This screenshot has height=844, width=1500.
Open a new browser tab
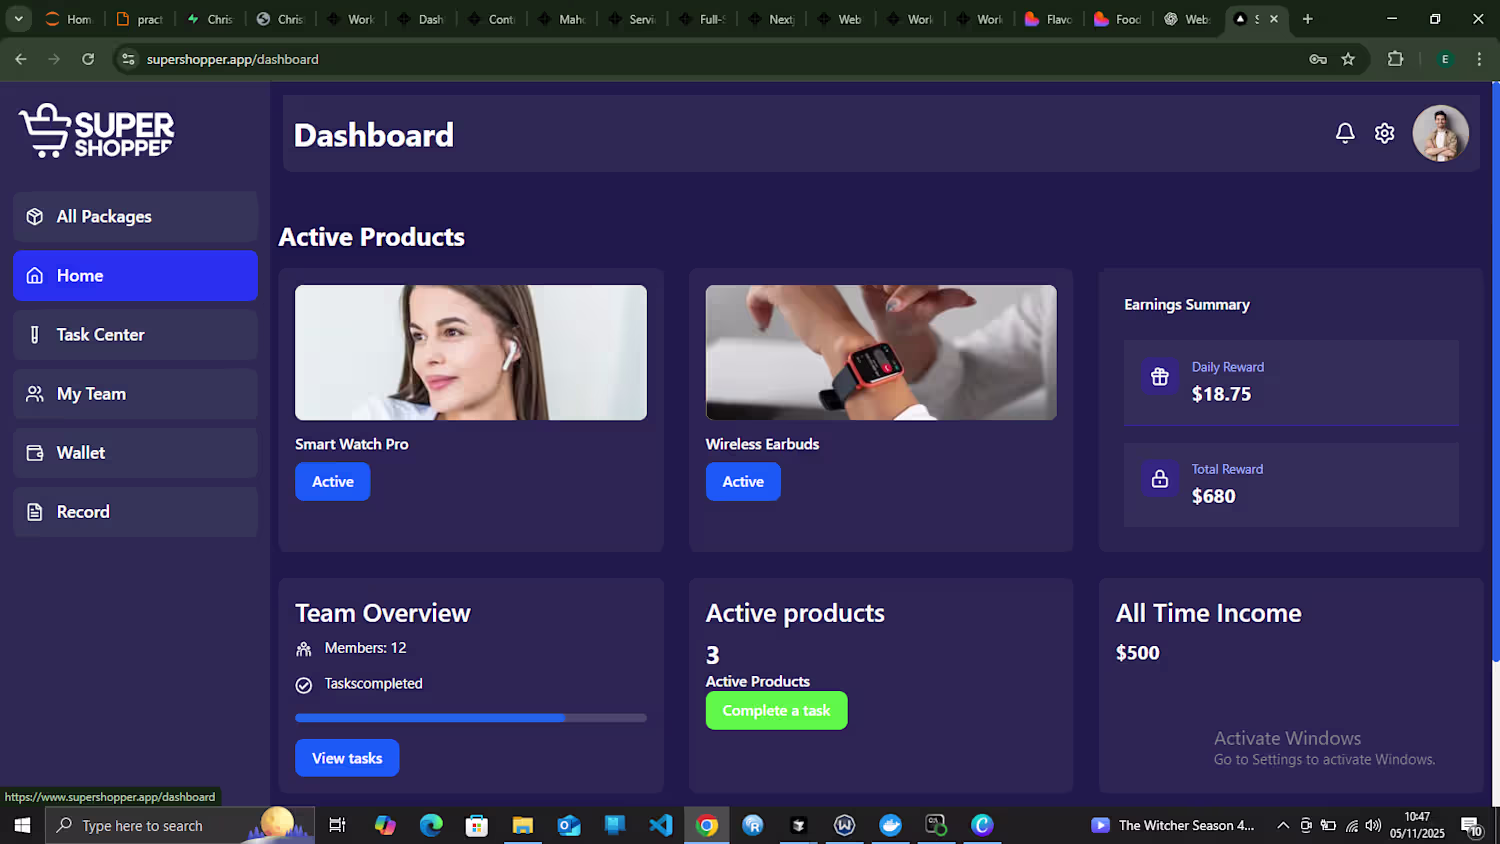[x=1307, y=18]
